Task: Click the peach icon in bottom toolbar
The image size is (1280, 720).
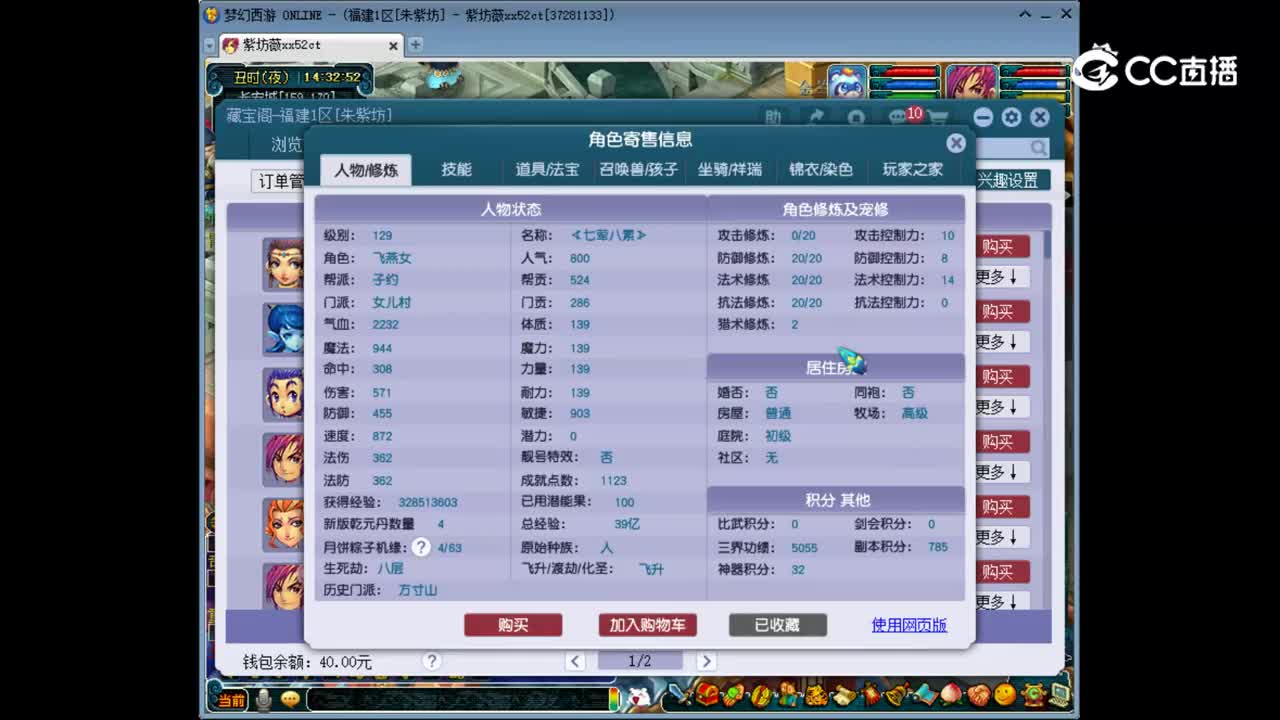Action: [951, 694]
